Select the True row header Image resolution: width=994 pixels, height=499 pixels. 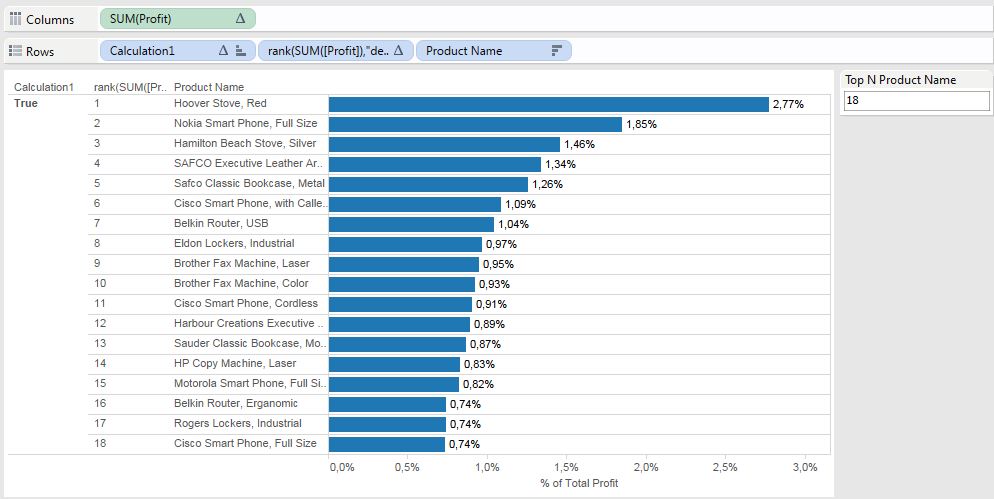(x=26, y=104)
